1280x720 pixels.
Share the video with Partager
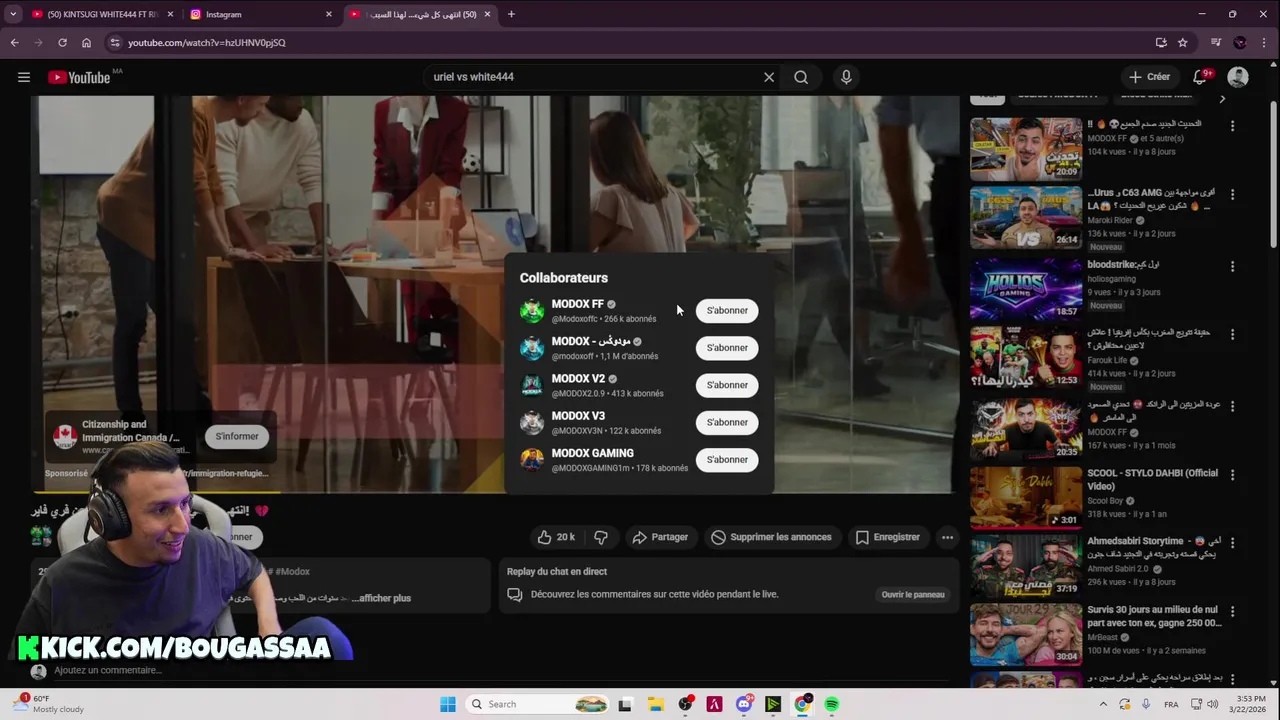pyautogui.click(x=660, y=537)
